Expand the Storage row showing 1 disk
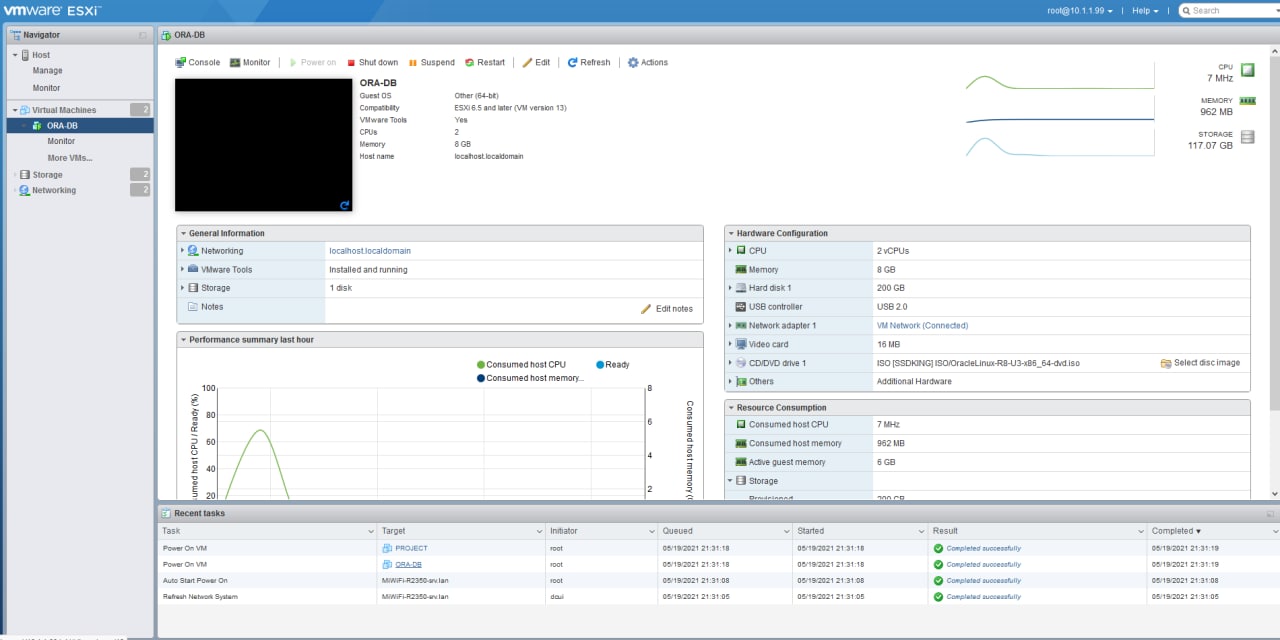 click(x=182, y=288)
